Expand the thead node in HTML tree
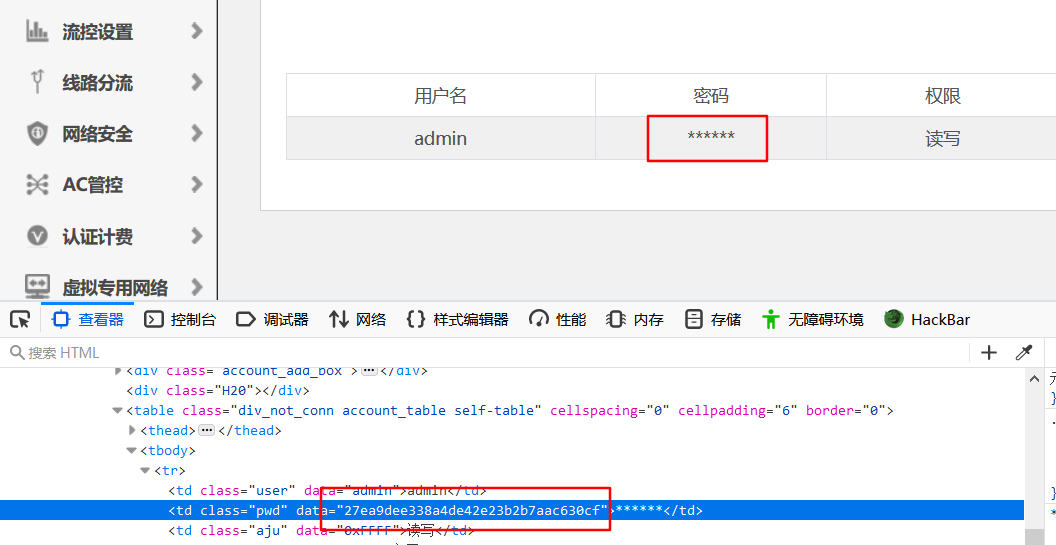1056x545 pixels. (133, 430)
